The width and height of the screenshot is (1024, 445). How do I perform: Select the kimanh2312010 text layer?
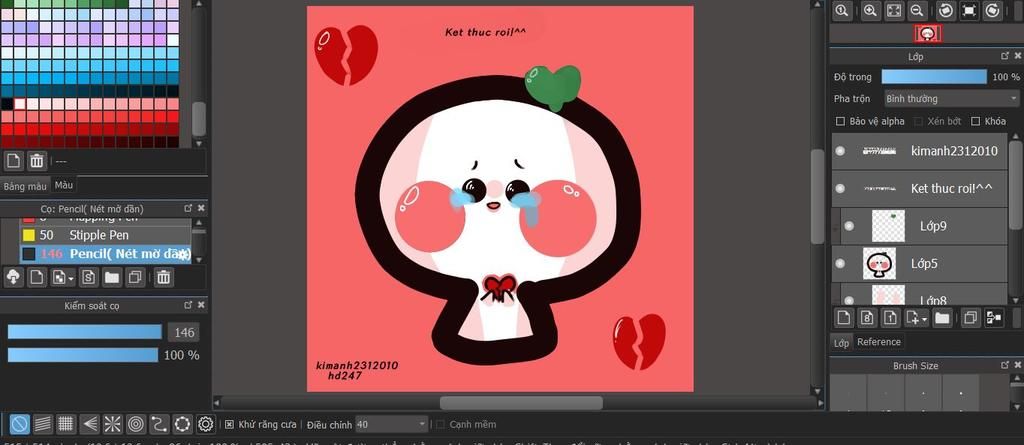click(920, 151)
